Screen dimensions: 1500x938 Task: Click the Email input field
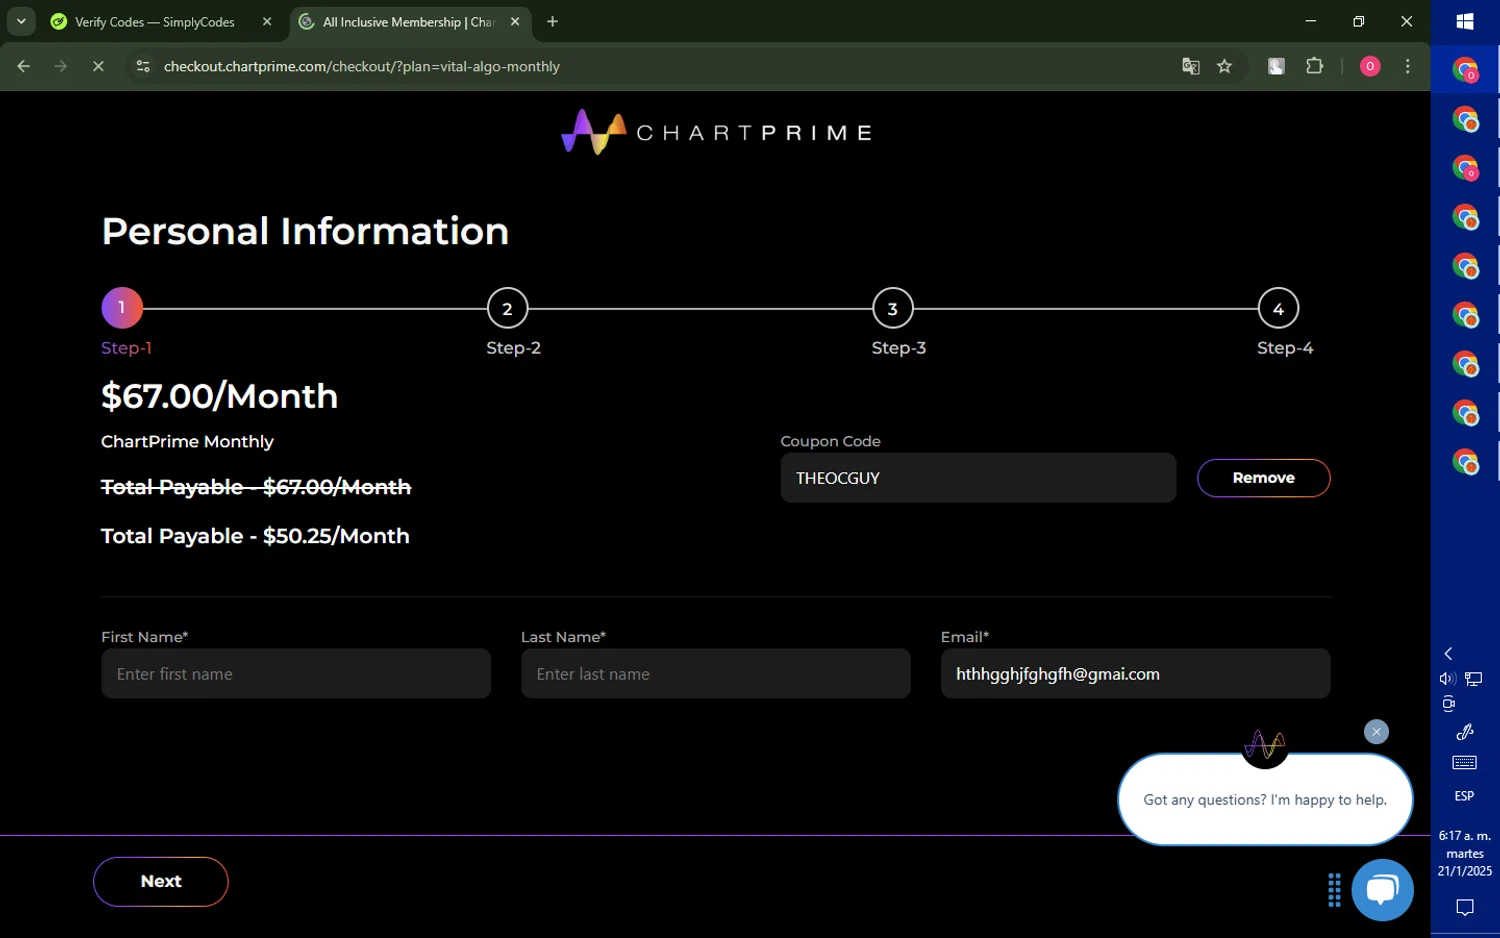click(x=1135, y=674)
